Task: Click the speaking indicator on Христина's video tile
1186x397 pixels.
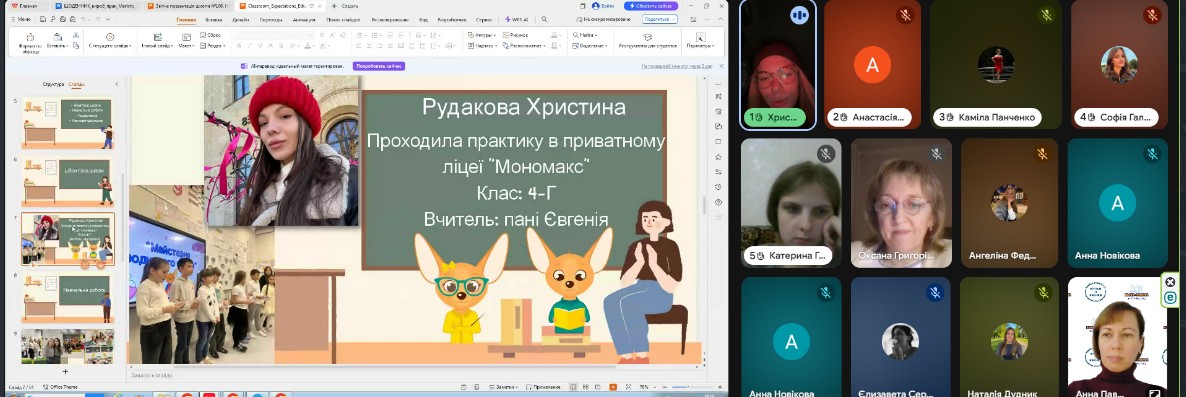Action: pos(799,14)
